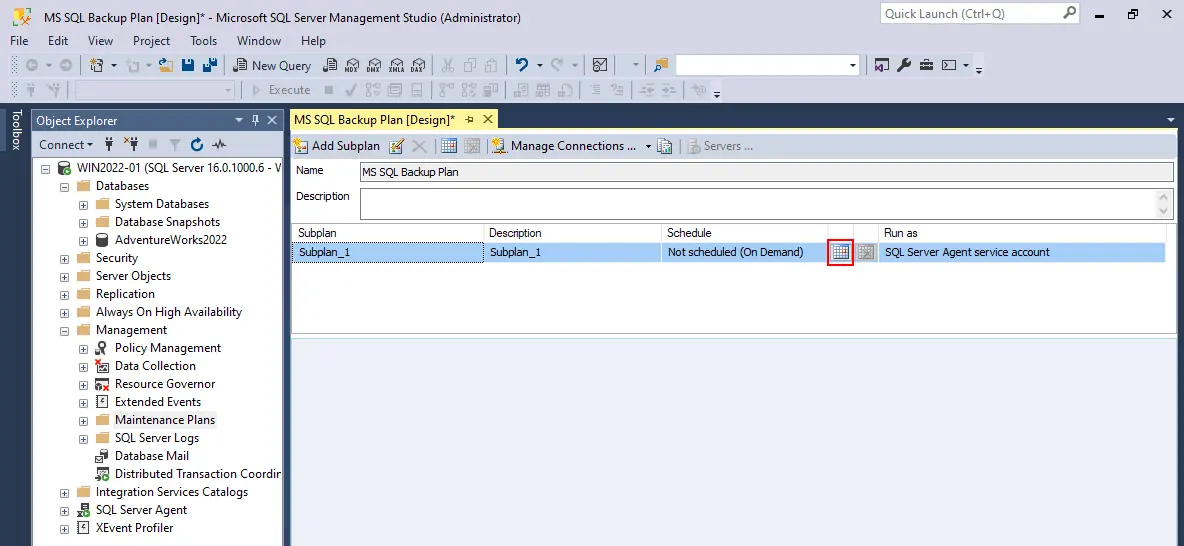The height and width of the screenshot is (546, 1184).
Task: Open the Properties wrench icon
Action: (x=903, y=66)
